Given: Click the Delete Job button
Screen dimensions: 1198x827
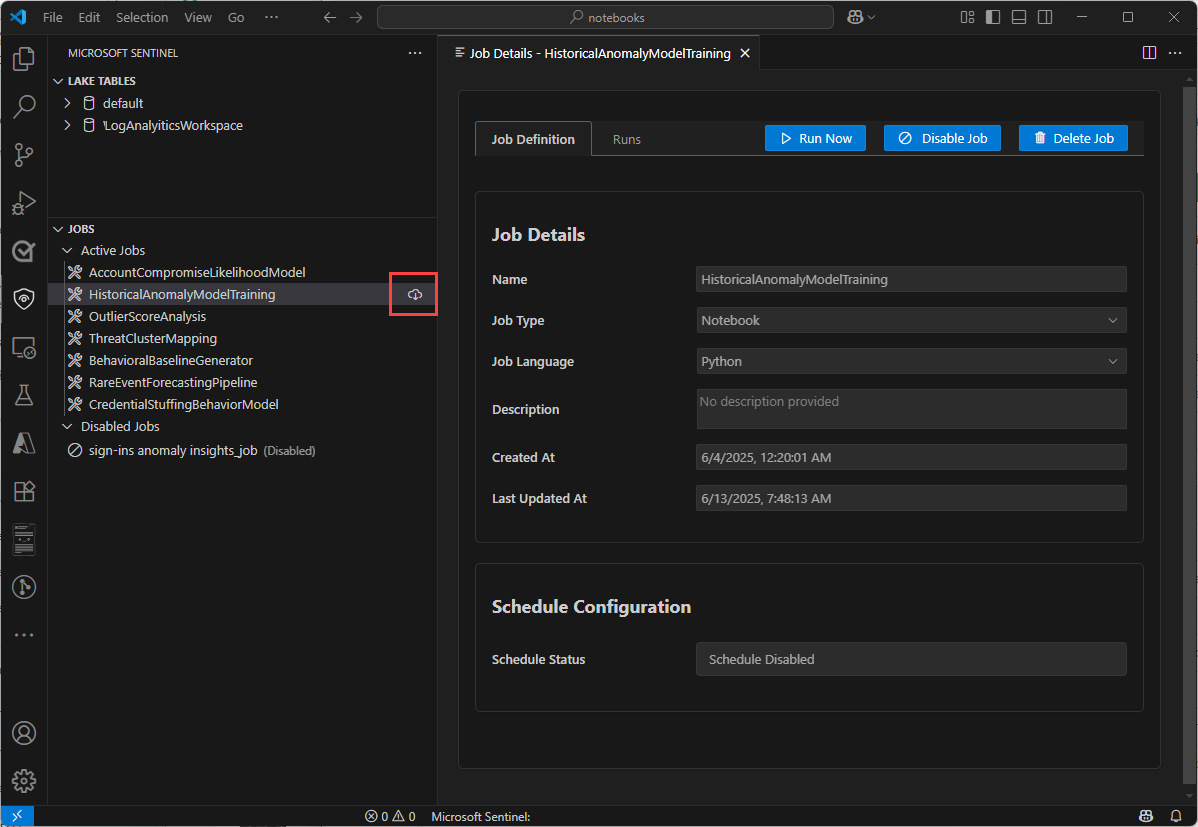Looking at the screenshot, I should point(1073,138).
